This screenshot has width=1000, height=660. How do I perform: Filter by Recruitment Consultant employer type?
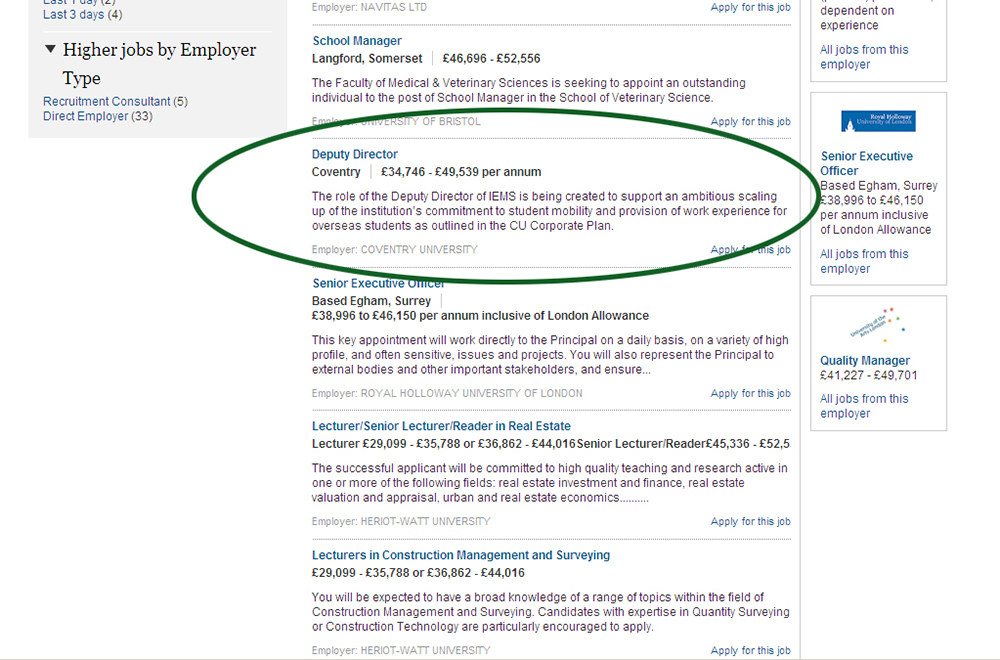(107, 101)
